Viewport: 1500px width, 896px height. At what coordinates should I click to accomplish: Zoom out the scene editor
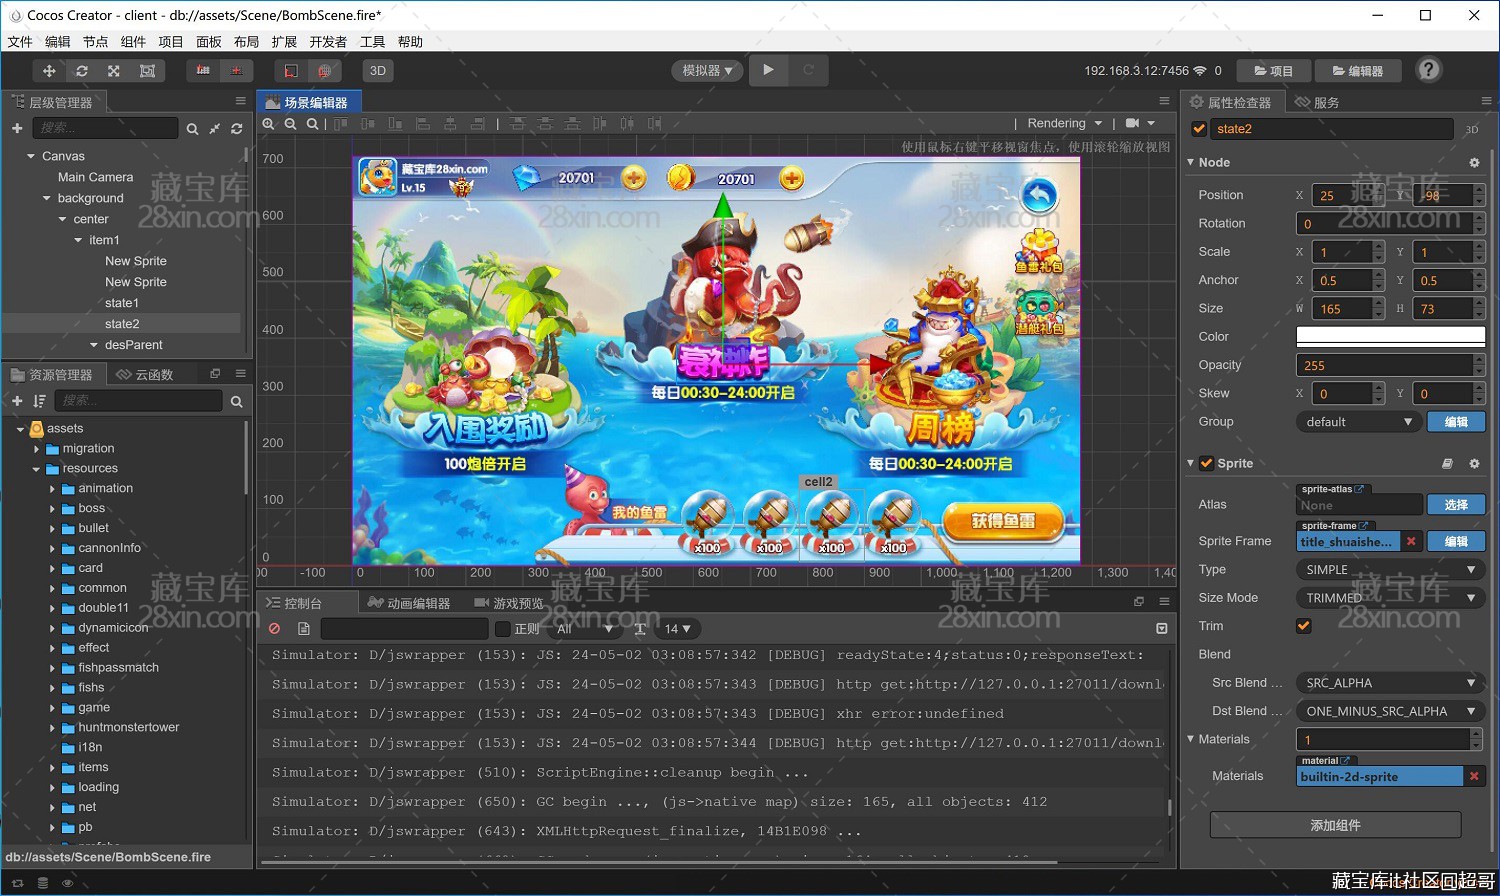point(291,124)
